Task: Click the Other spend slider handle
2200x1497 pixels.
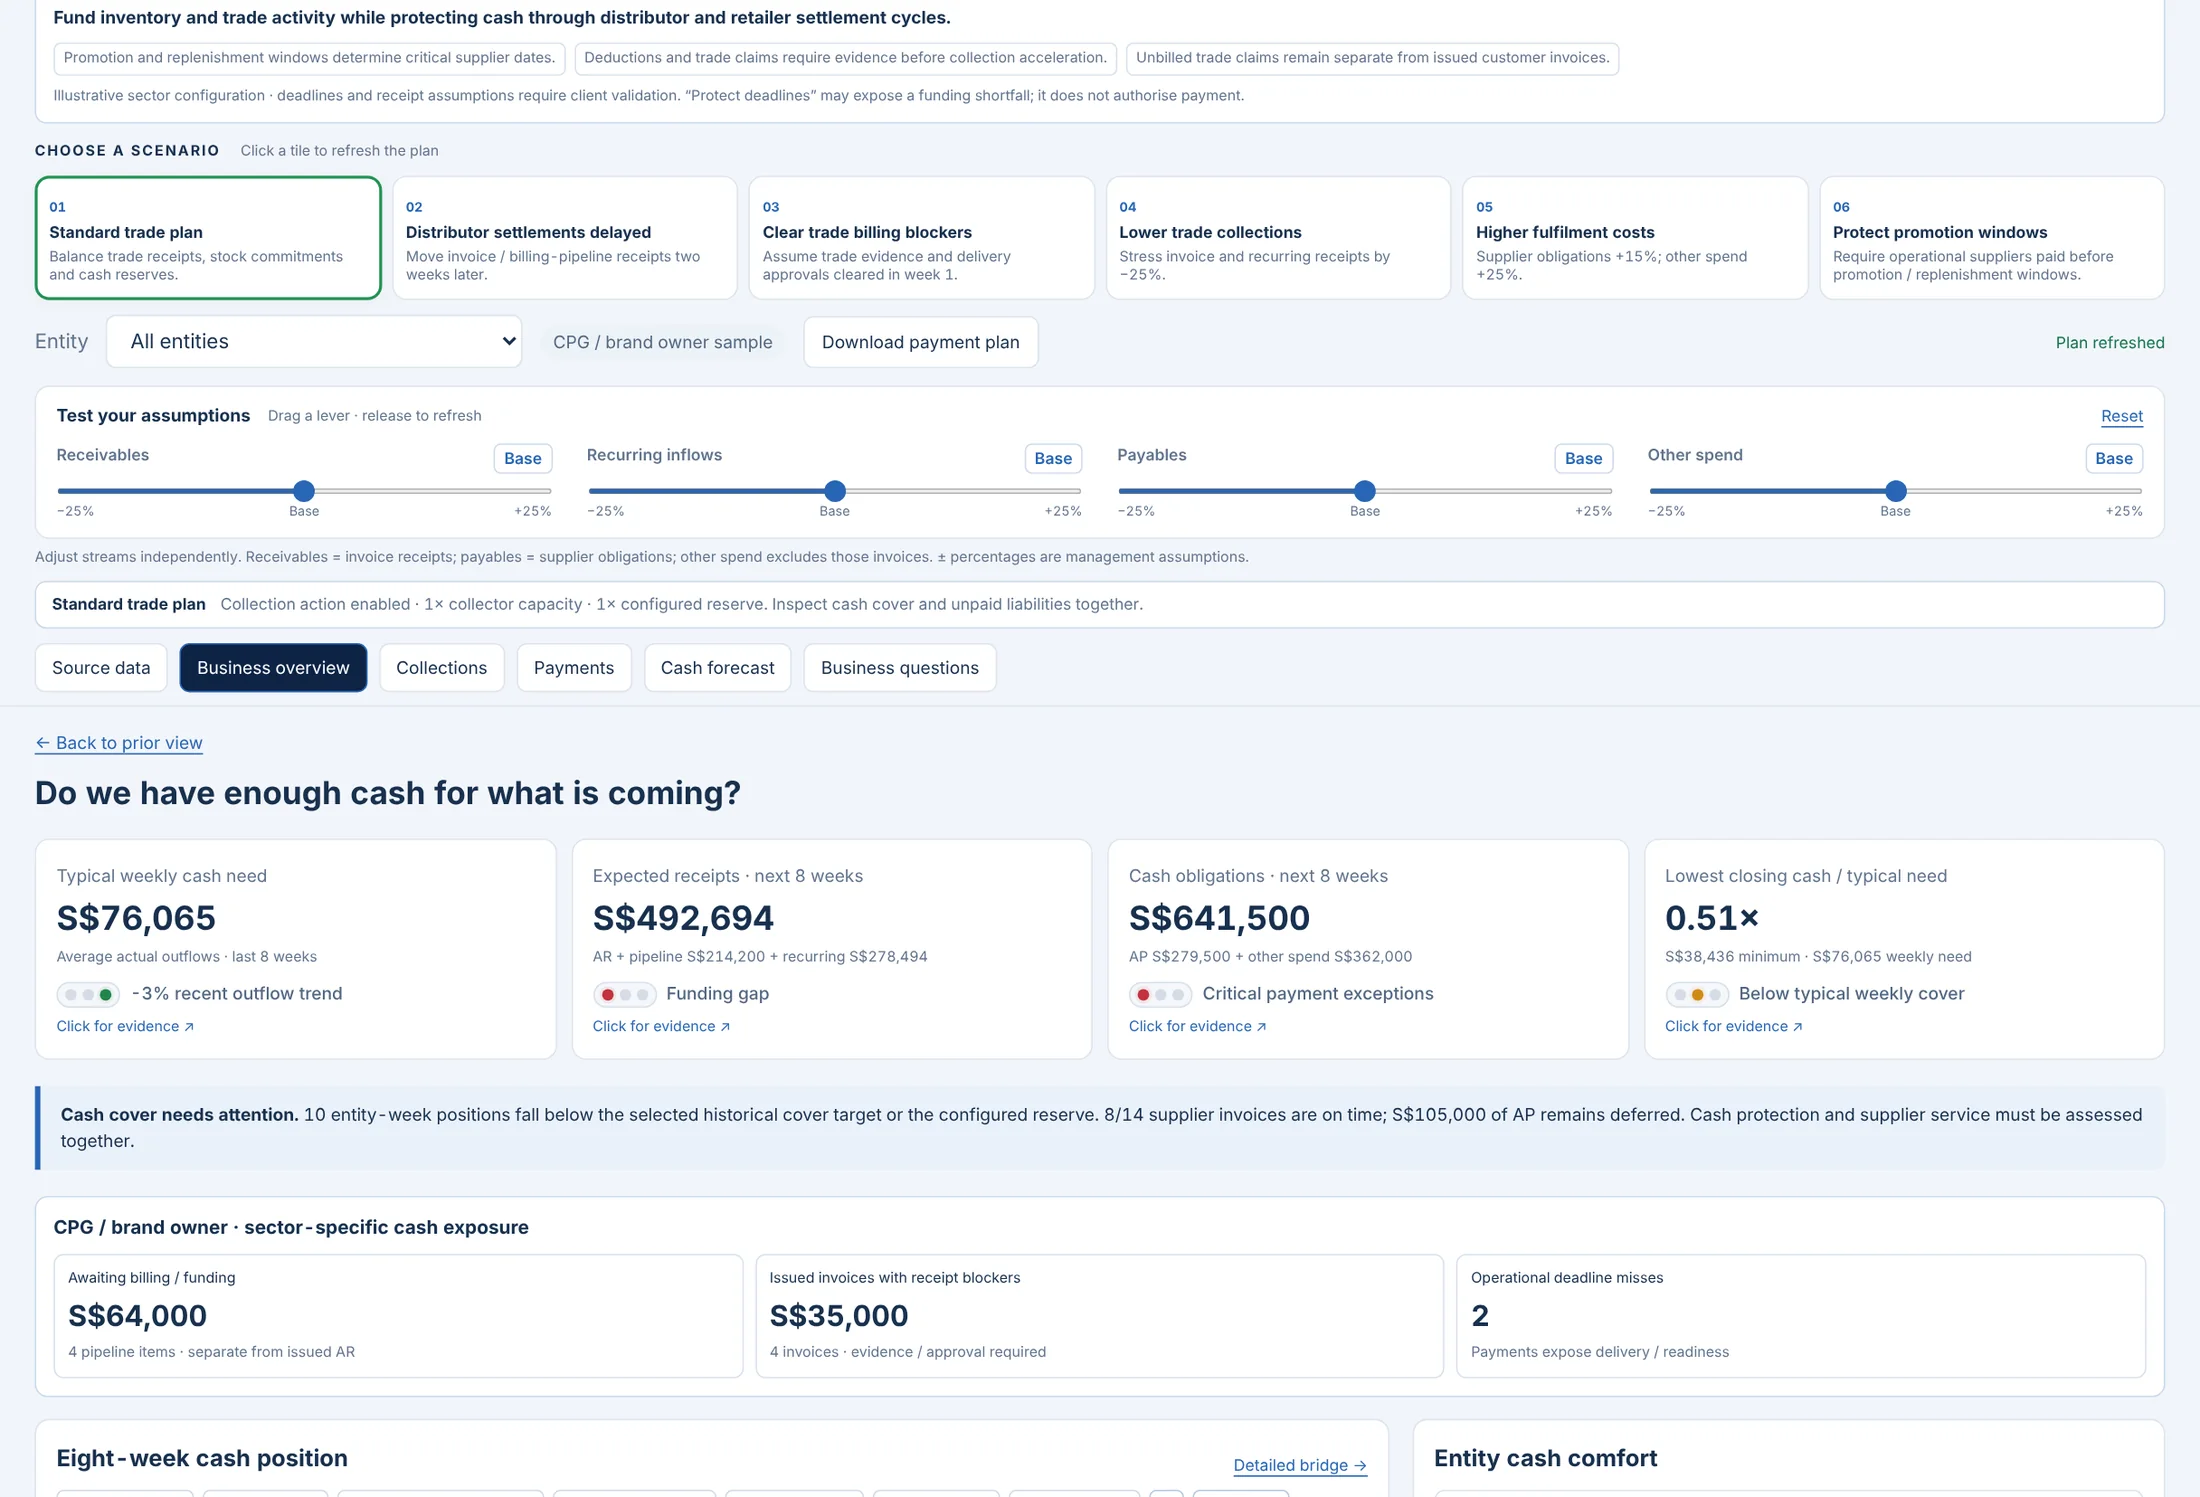Action: click(1895, 491)
